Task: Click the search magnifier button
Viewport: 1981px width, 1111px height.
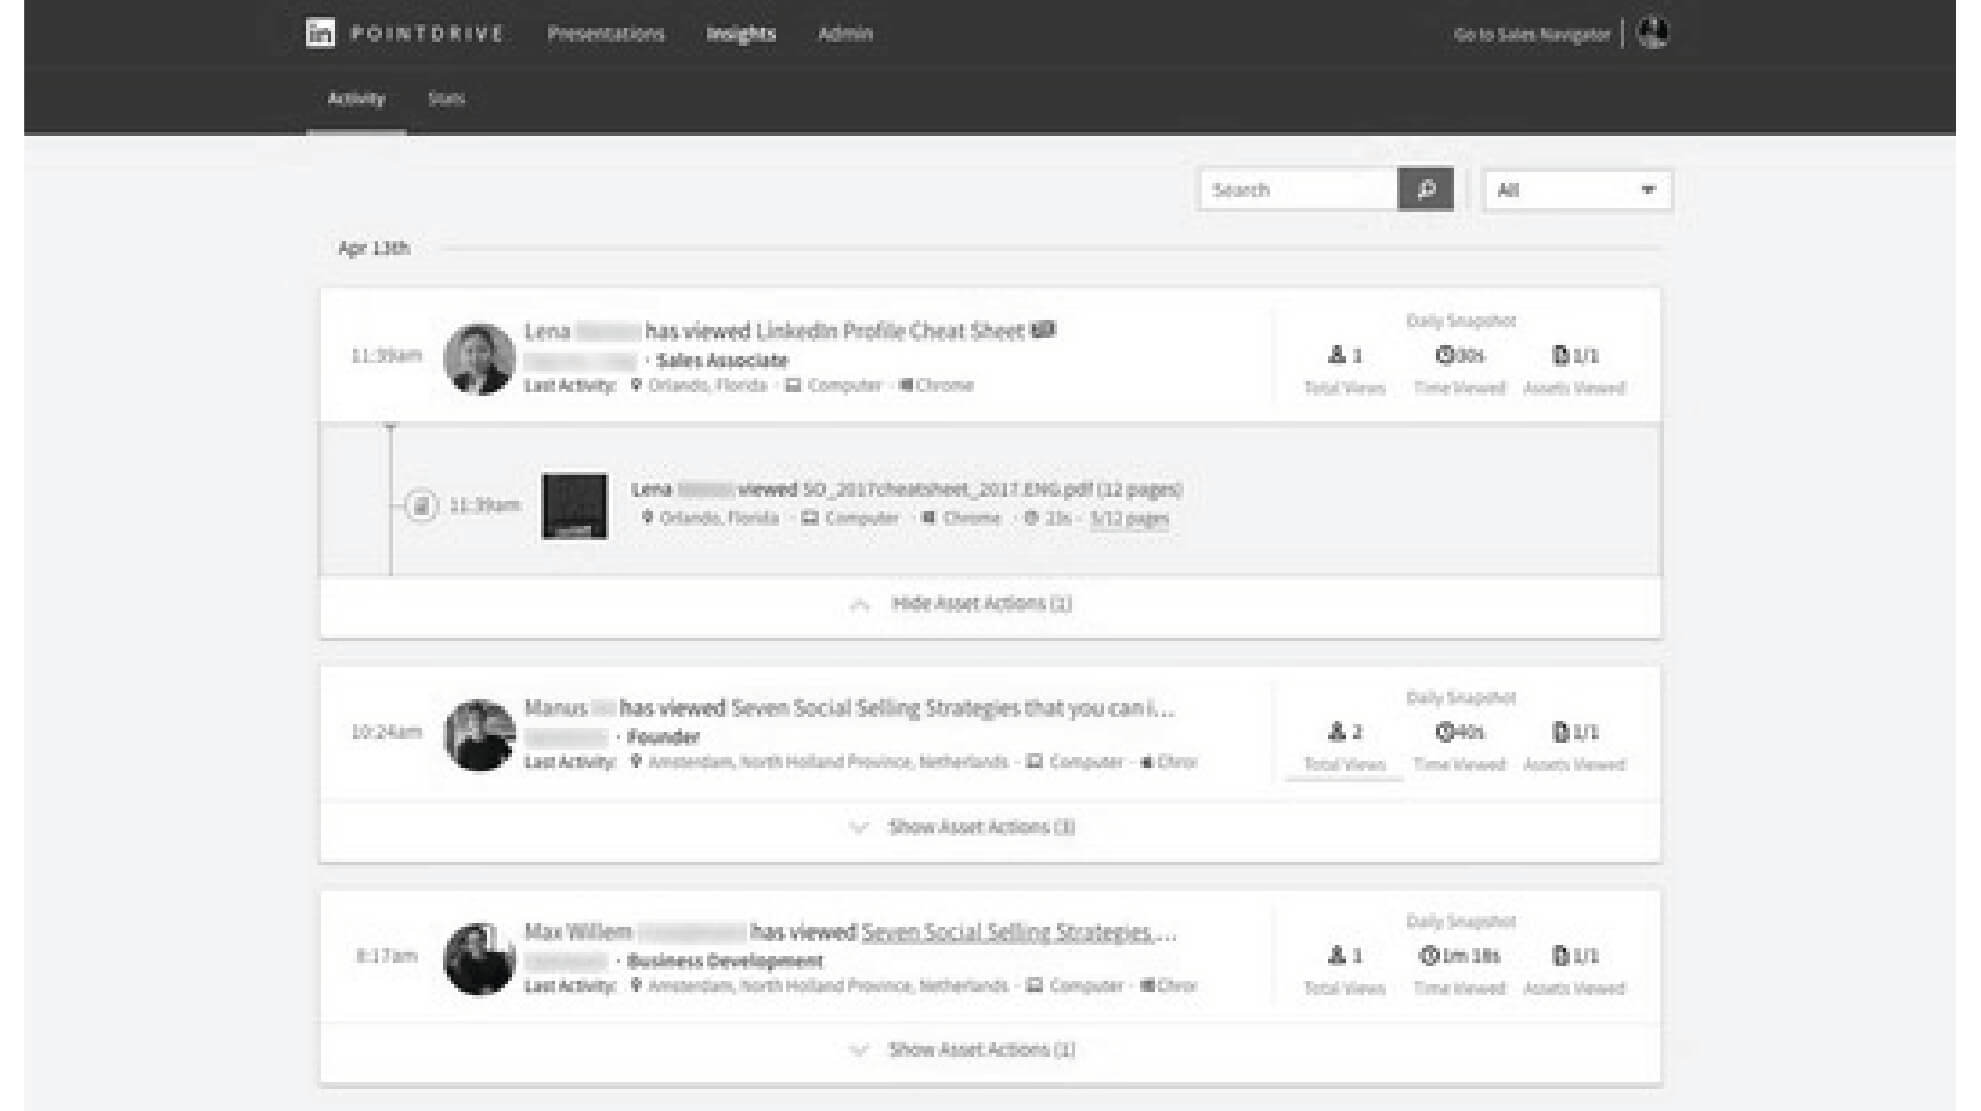Action: click(1425, 189)
